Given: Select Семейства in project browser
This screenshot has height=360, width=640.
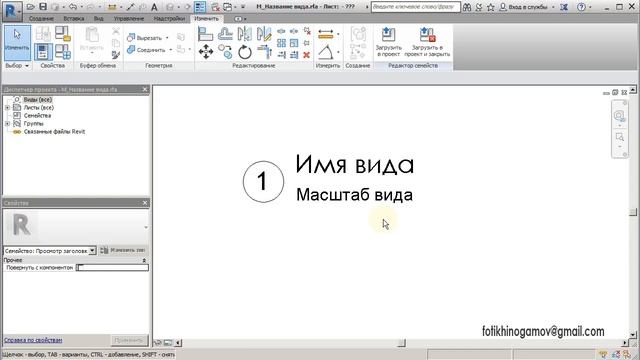Looking at the screenshot, I should pyautogui.click(x=37, y=116).
